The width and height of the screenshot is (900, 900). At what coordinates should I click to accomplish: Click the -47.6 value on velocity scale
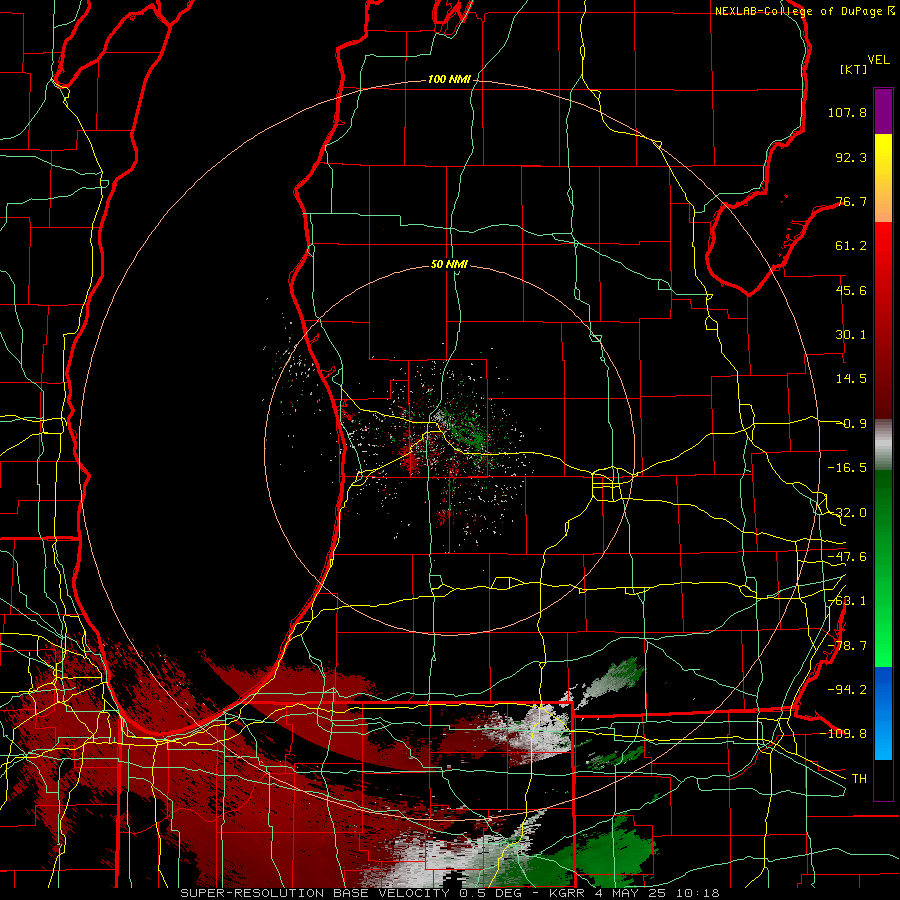click(847, 557)
